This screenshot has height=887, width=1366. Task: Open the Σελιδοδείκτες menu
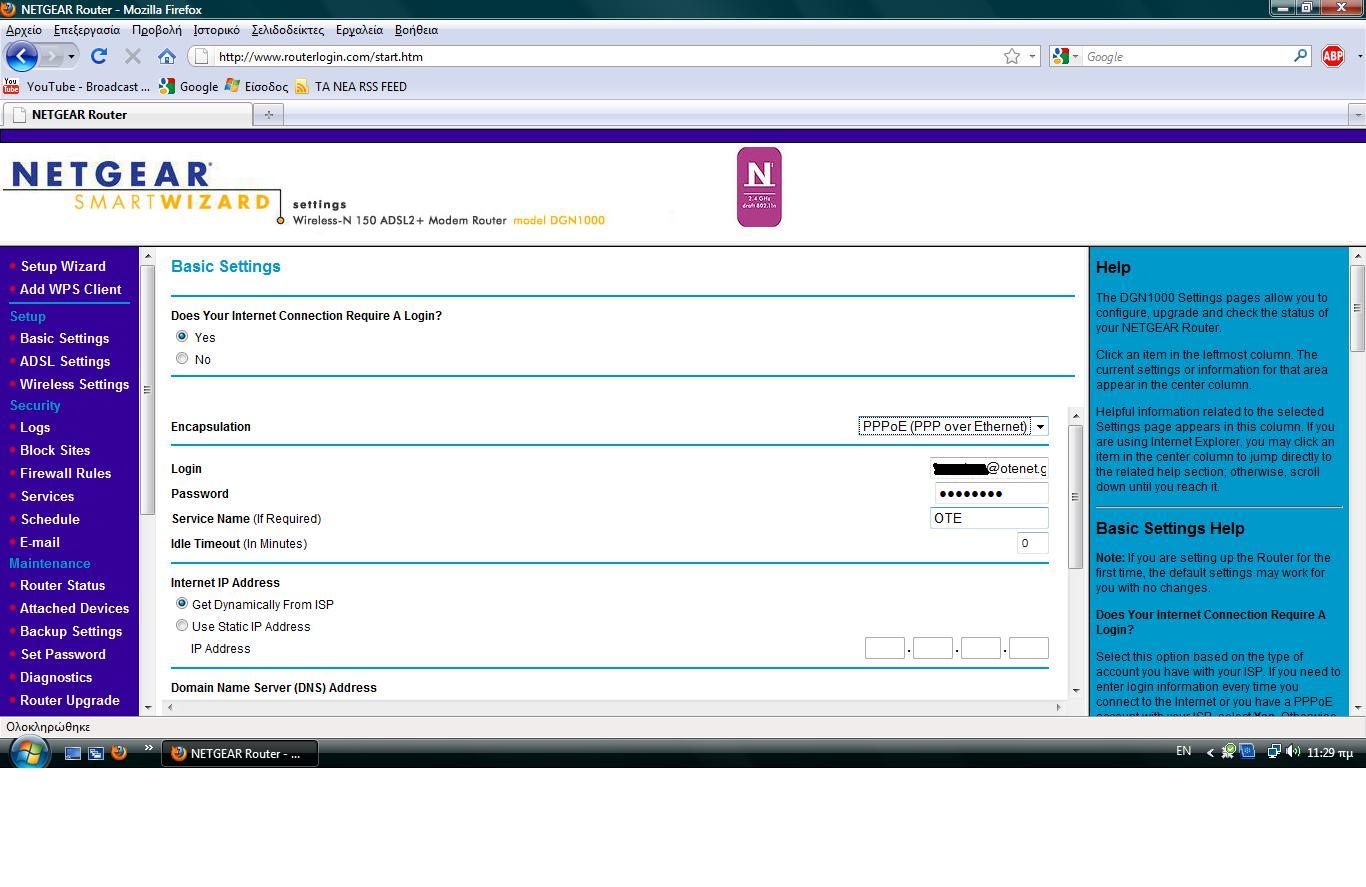tap(288, 30)
